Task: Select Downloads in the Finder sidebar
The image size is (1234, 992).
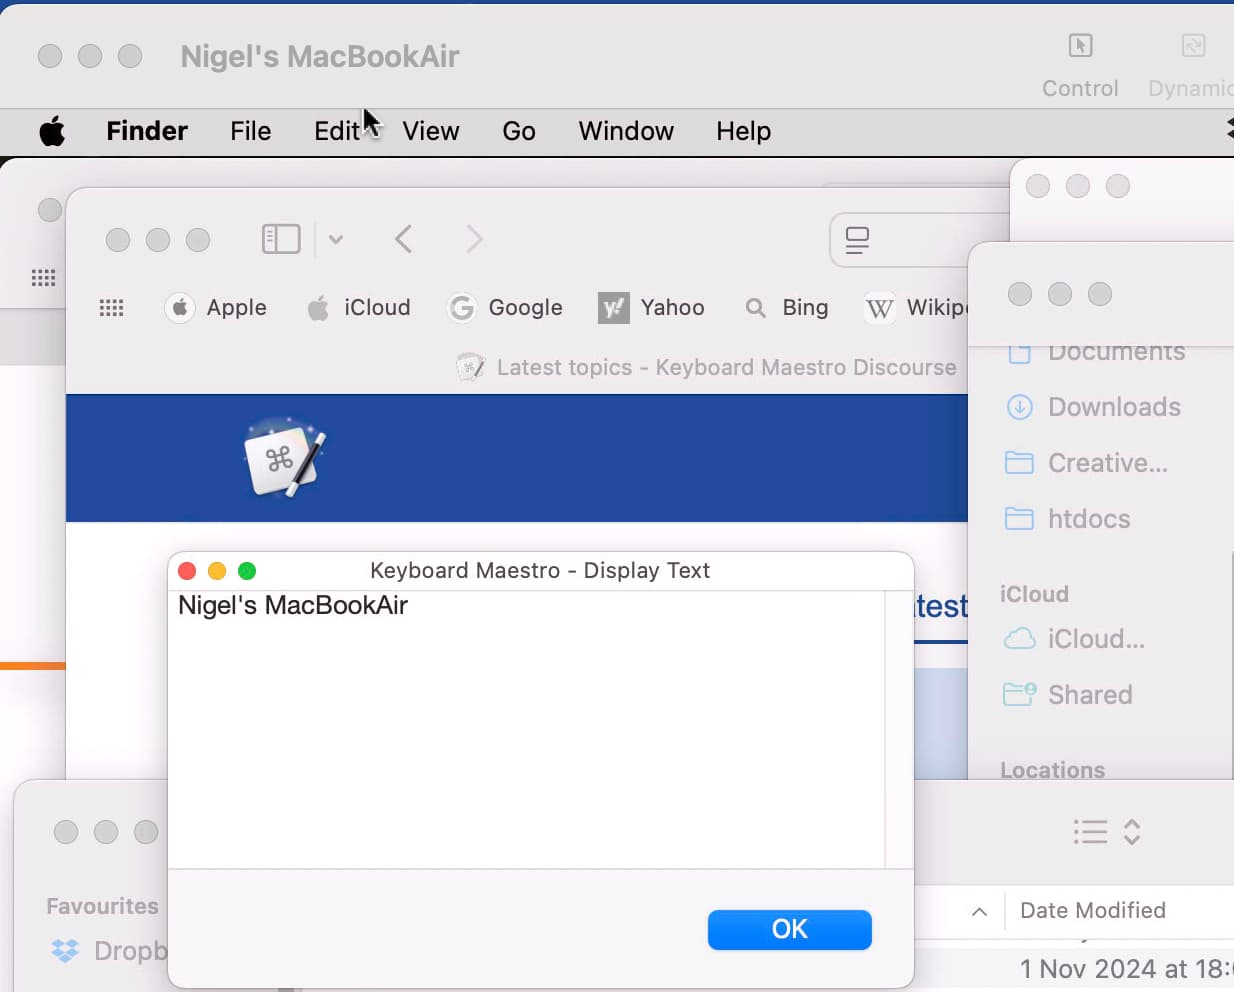Action: click(x=1094, y=407)
